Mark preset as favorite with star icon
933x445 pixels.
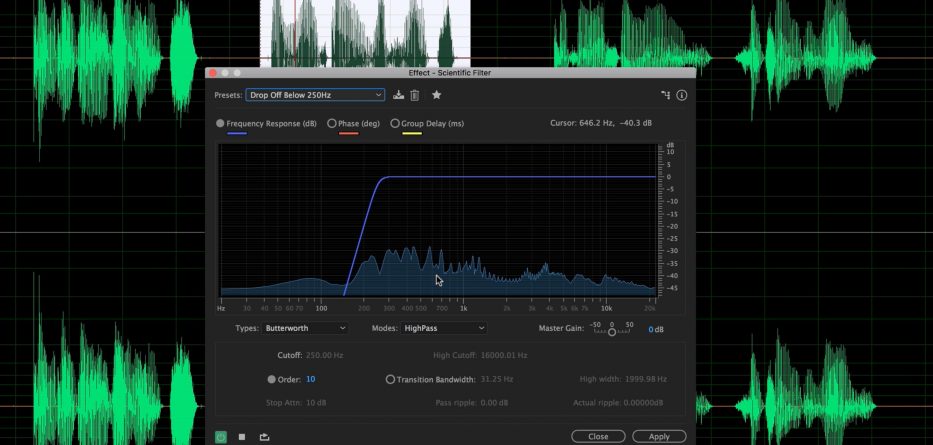pyautogui.click(x=436, y=95)
